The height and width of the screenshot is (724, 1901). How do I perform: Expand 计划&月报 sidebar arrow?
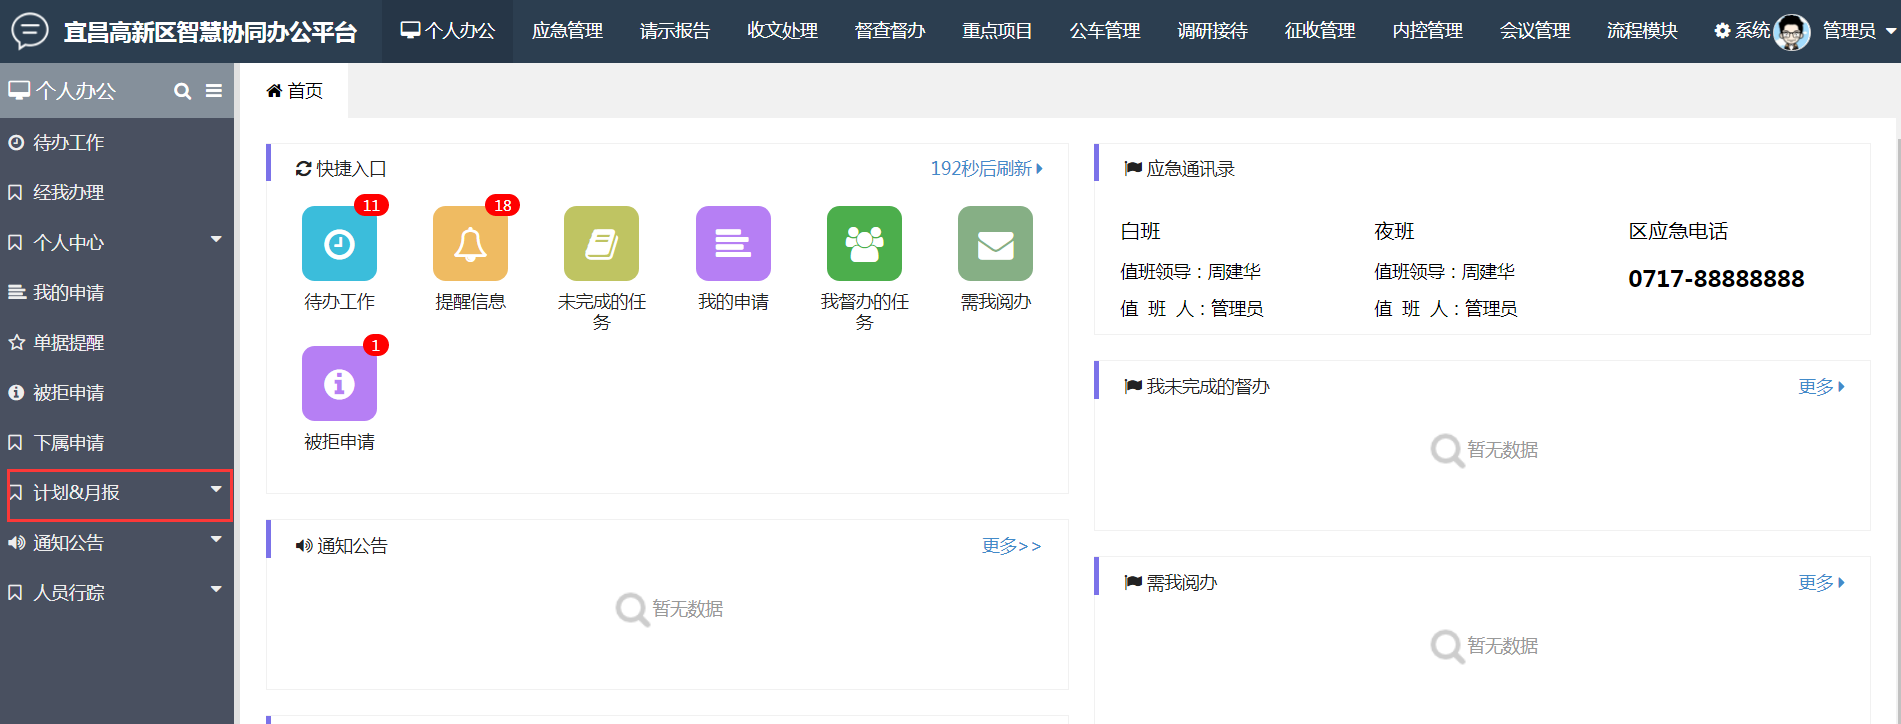[216, 489]
